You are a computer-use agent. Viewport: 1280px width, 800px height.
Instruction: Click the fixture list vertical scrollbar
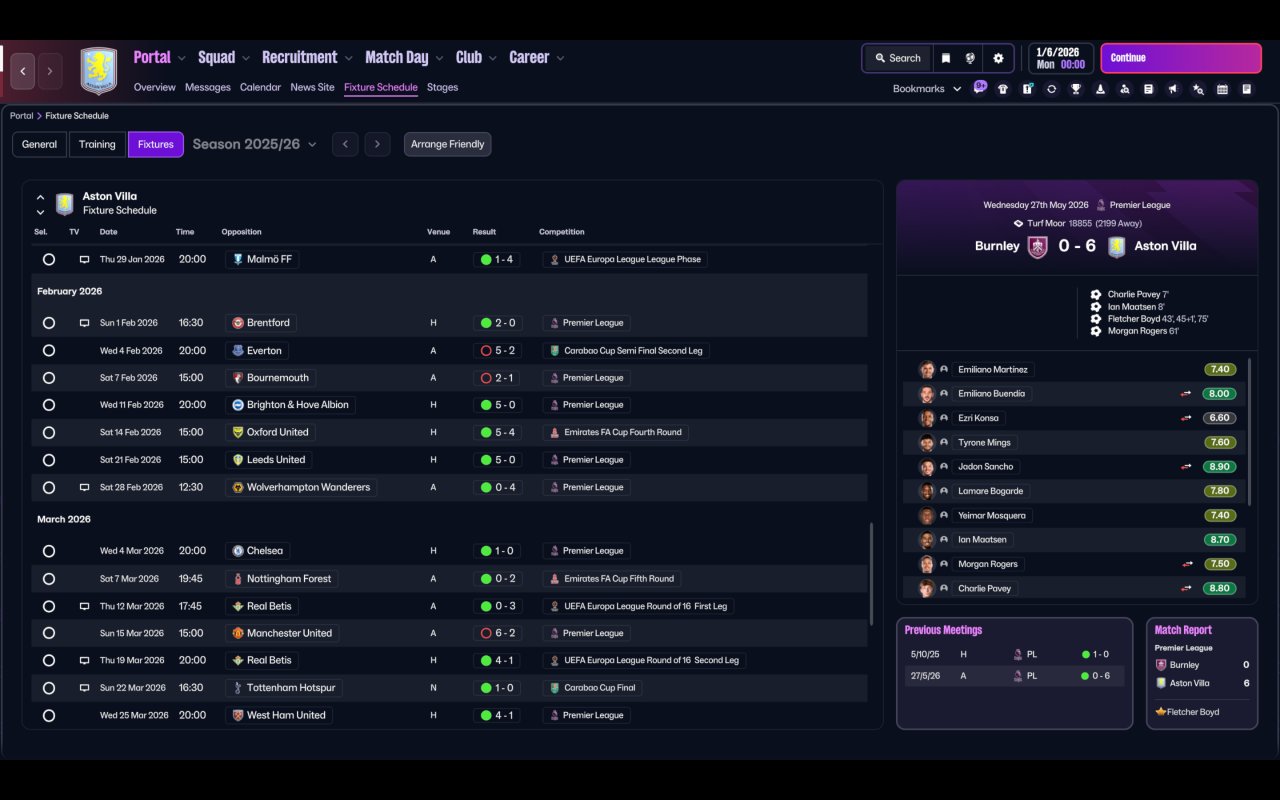[x=871, y=574]
